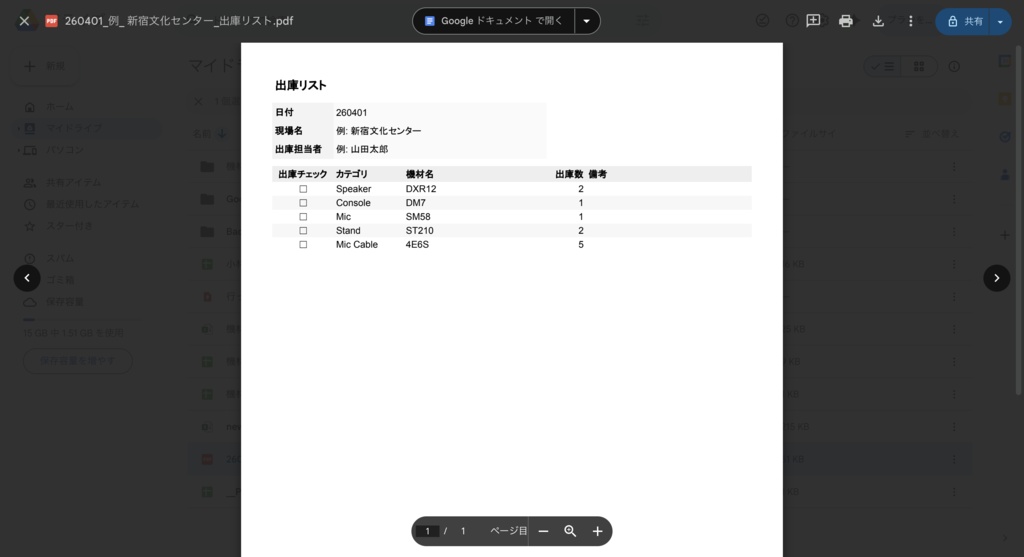Click the 備考 column header

tap(598, 174)
